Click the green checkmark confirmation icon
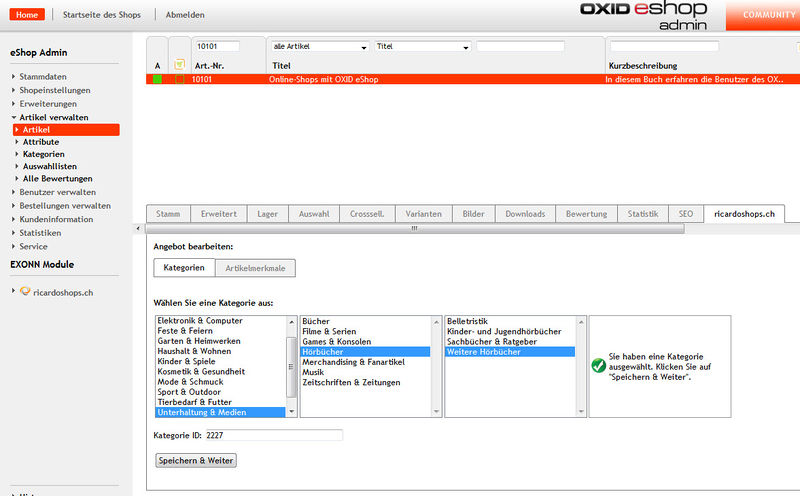 [x=598, y=365]
